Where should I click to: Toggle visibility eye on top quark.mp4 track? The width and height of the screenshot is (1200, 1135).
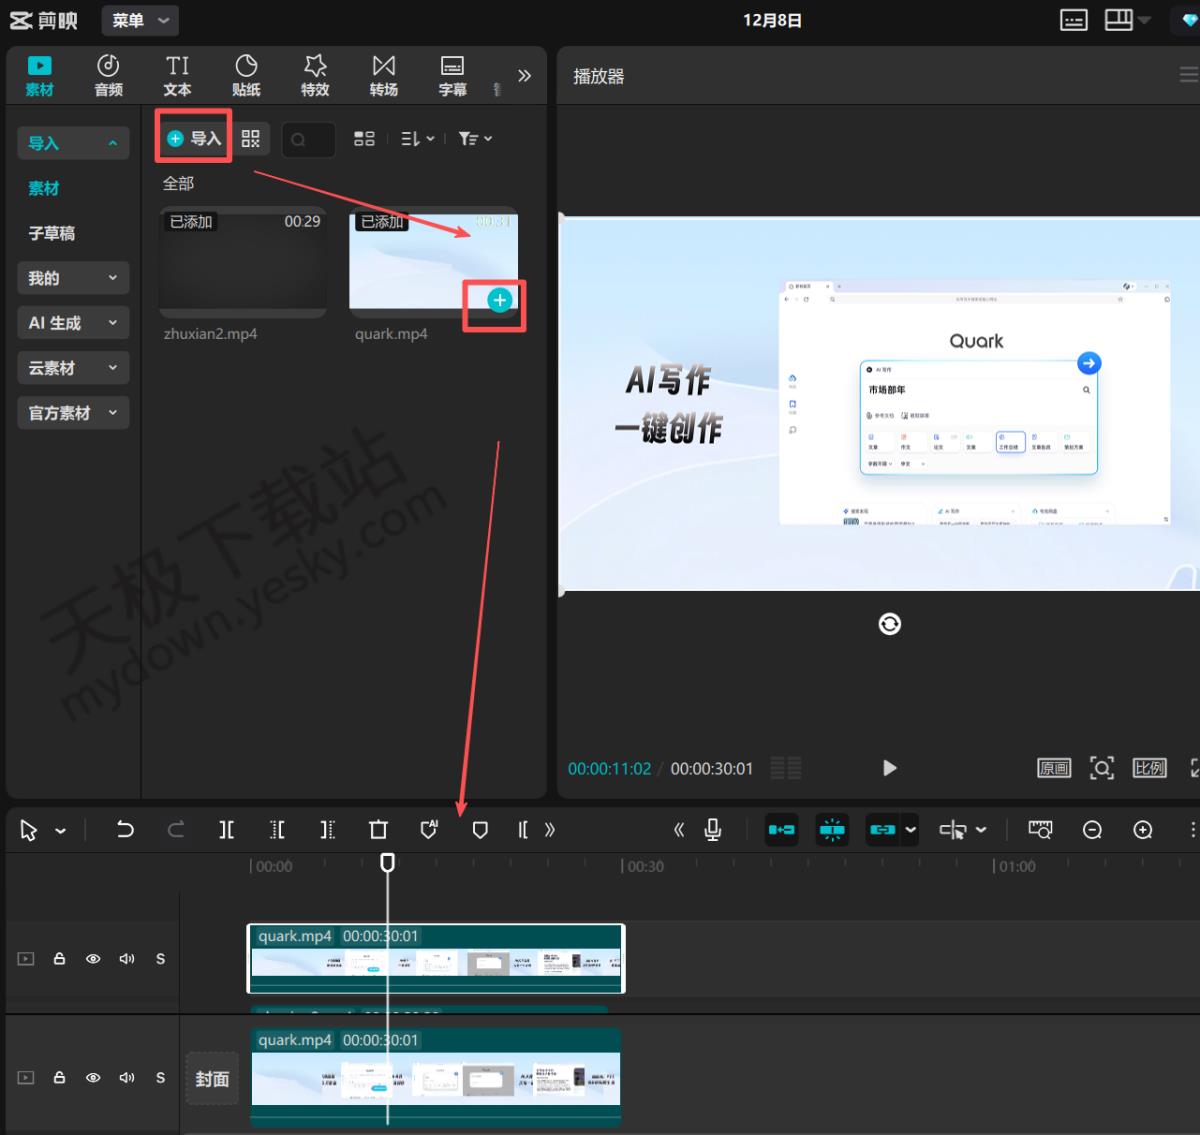point(93,959)
